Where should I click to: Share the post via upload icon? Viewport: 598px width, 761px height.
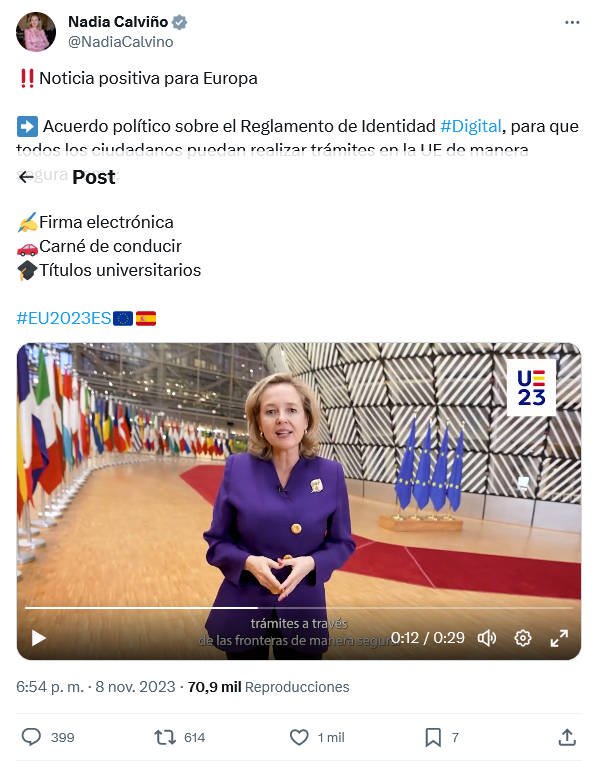(567, 738)
